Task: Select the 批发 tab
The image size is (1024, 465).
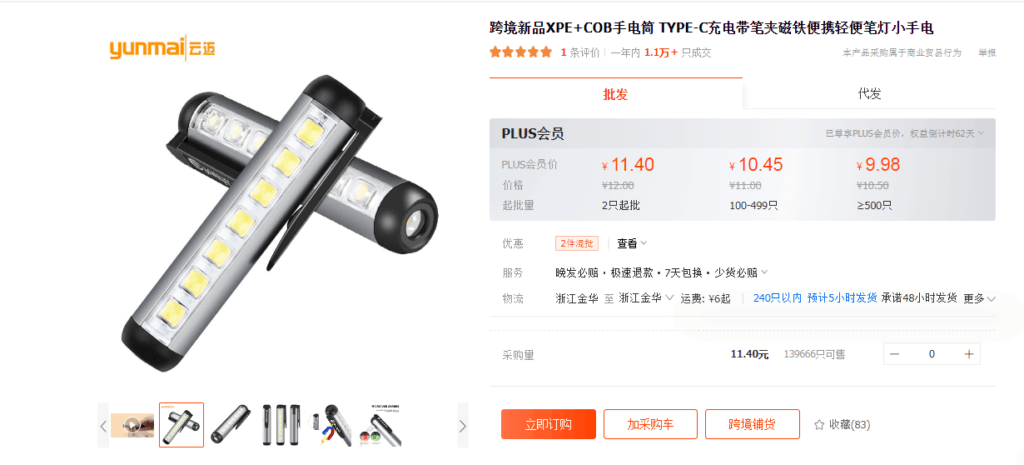Action: tap(615, 94)
